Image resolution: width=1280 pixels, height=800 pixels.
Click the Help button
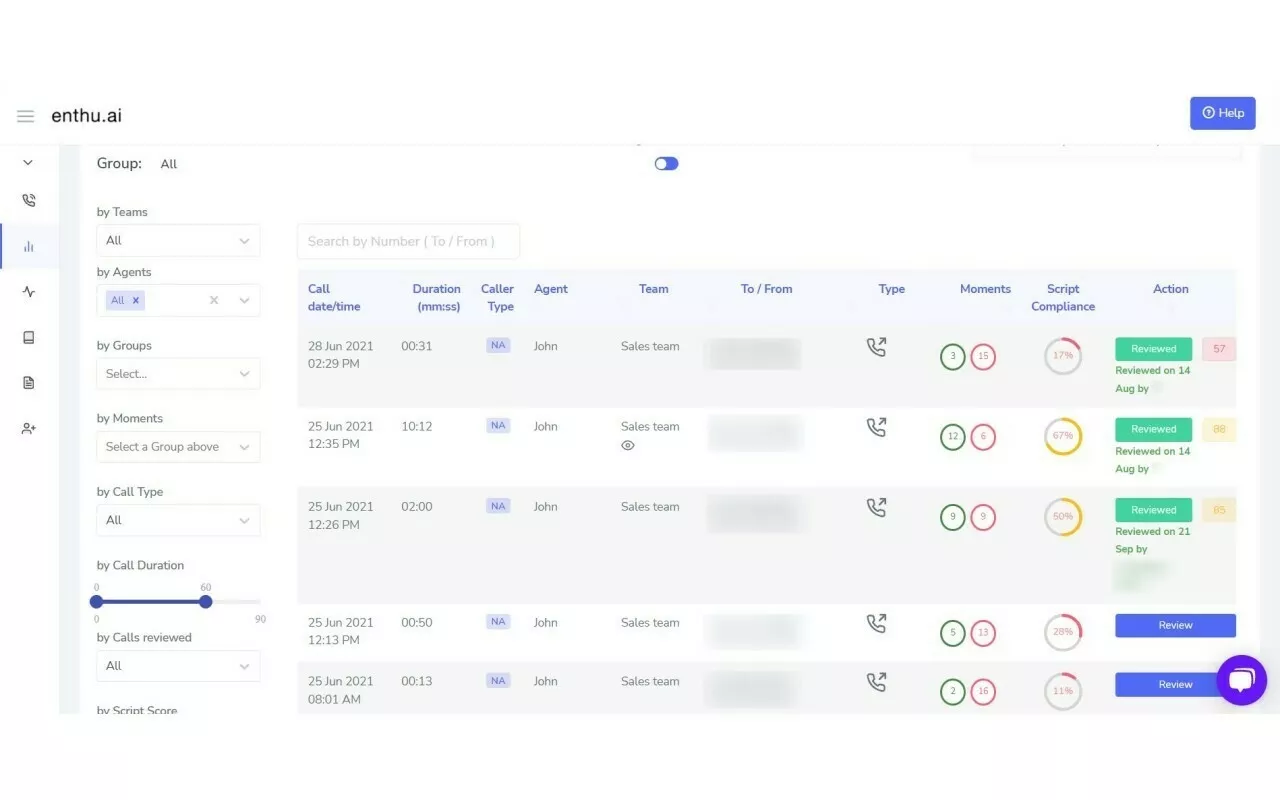click(1222, 113)
